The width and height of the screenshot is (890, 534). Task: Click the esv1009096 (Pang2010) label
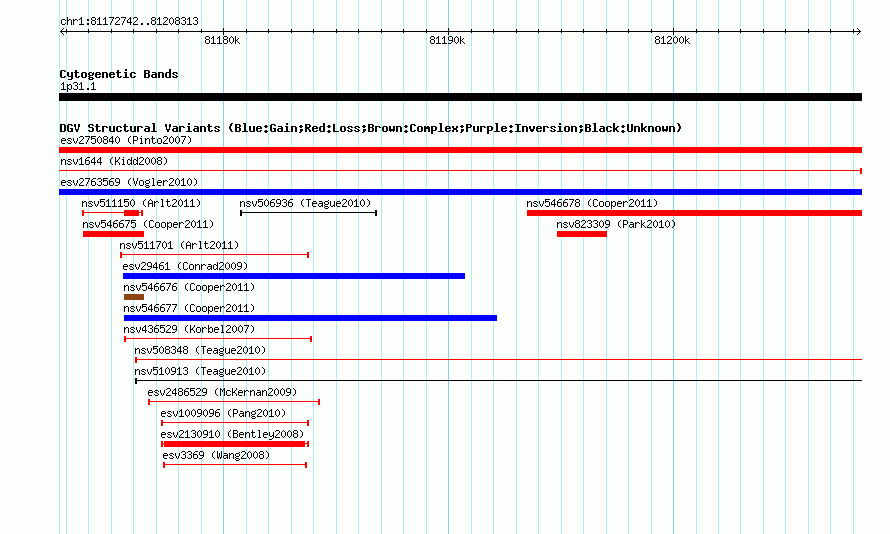point(223,413)
